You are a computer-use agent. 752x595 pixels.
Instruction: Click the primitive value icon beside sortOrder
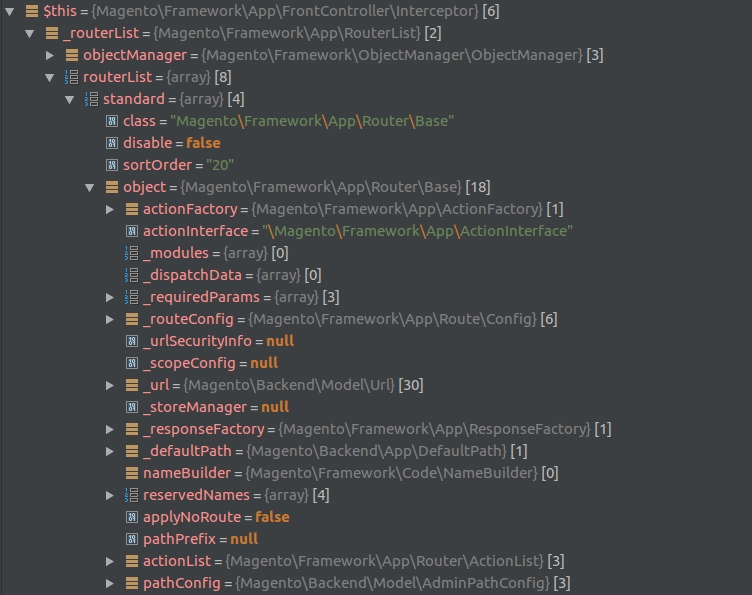coord(112,165)
